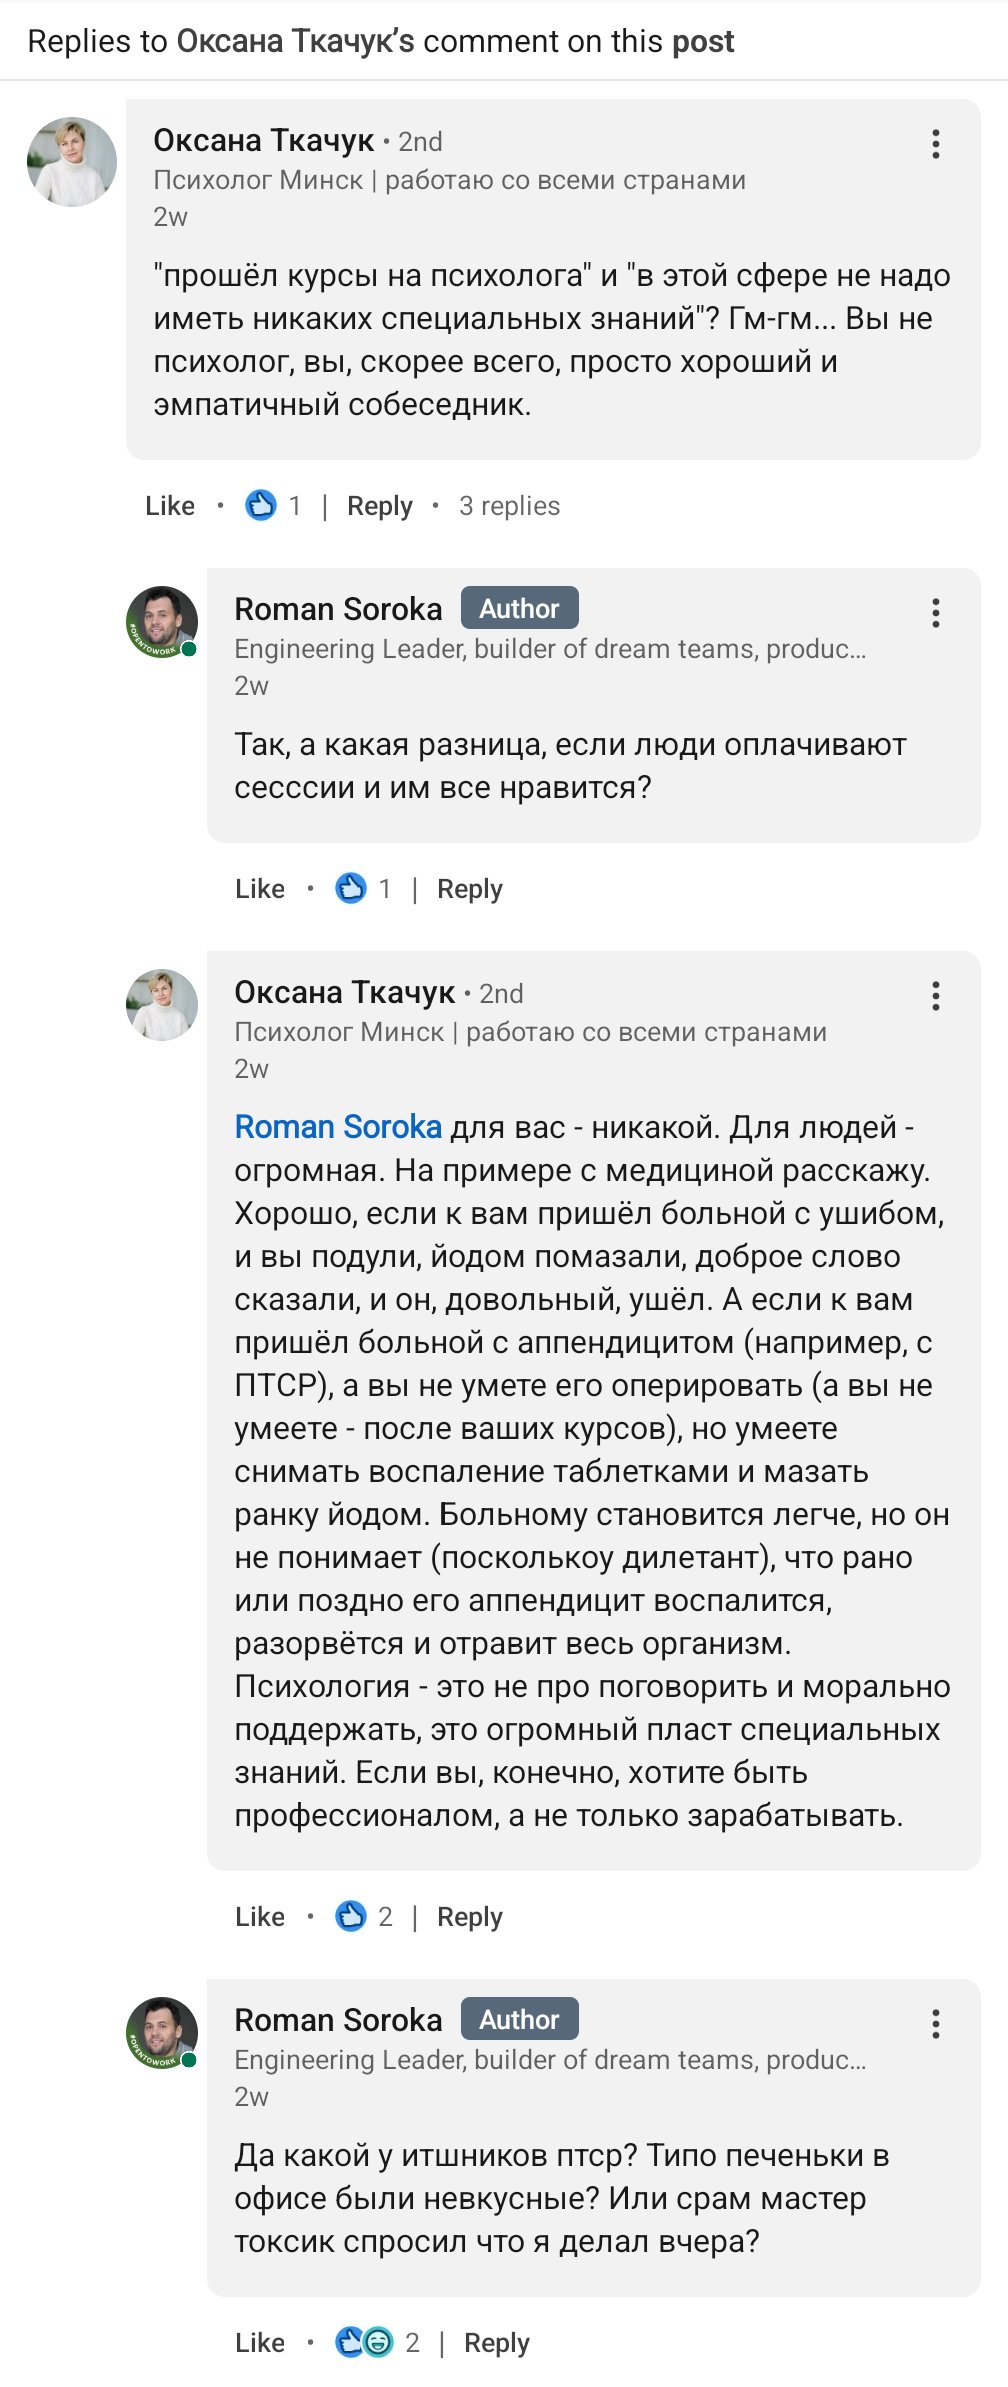View reaction icon under Roman's first reply
Screen dimensions: 1008x2387
tap(351, 888)
